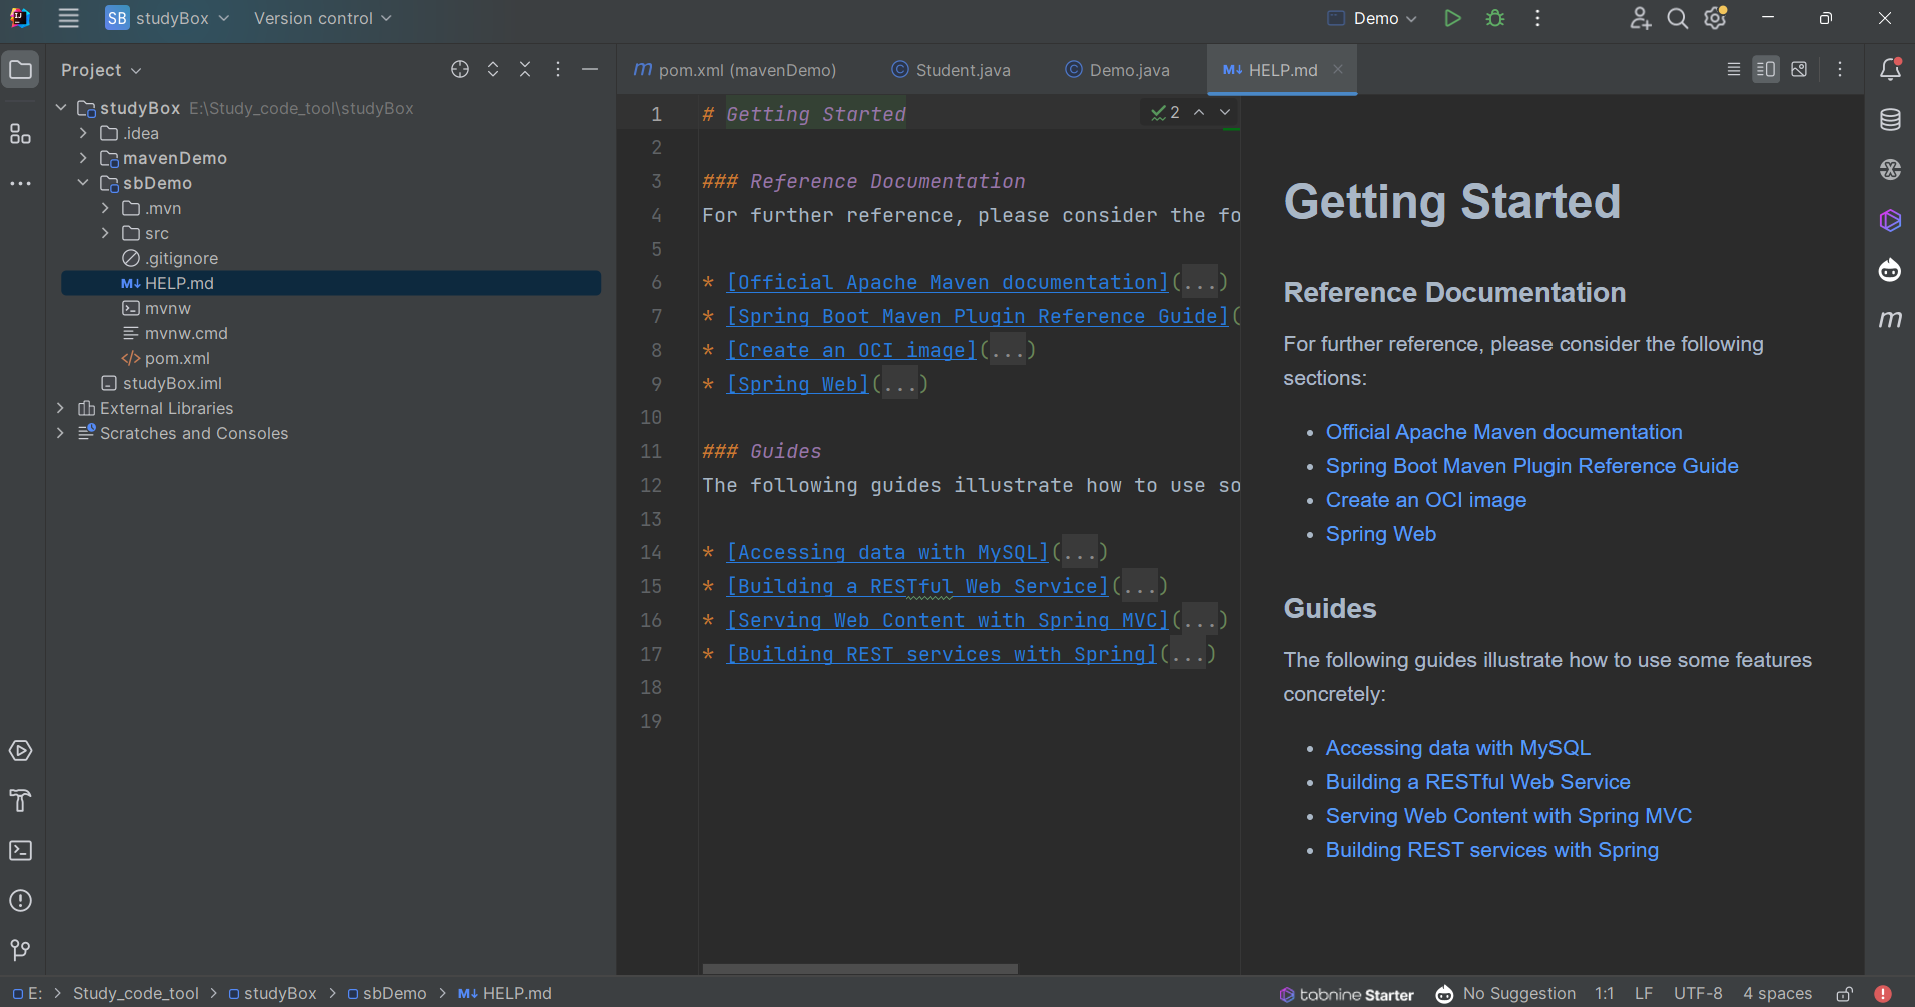Expand External Libraries node
Viewport: 1915px width, 1007px height.
[x=61, y=408]
